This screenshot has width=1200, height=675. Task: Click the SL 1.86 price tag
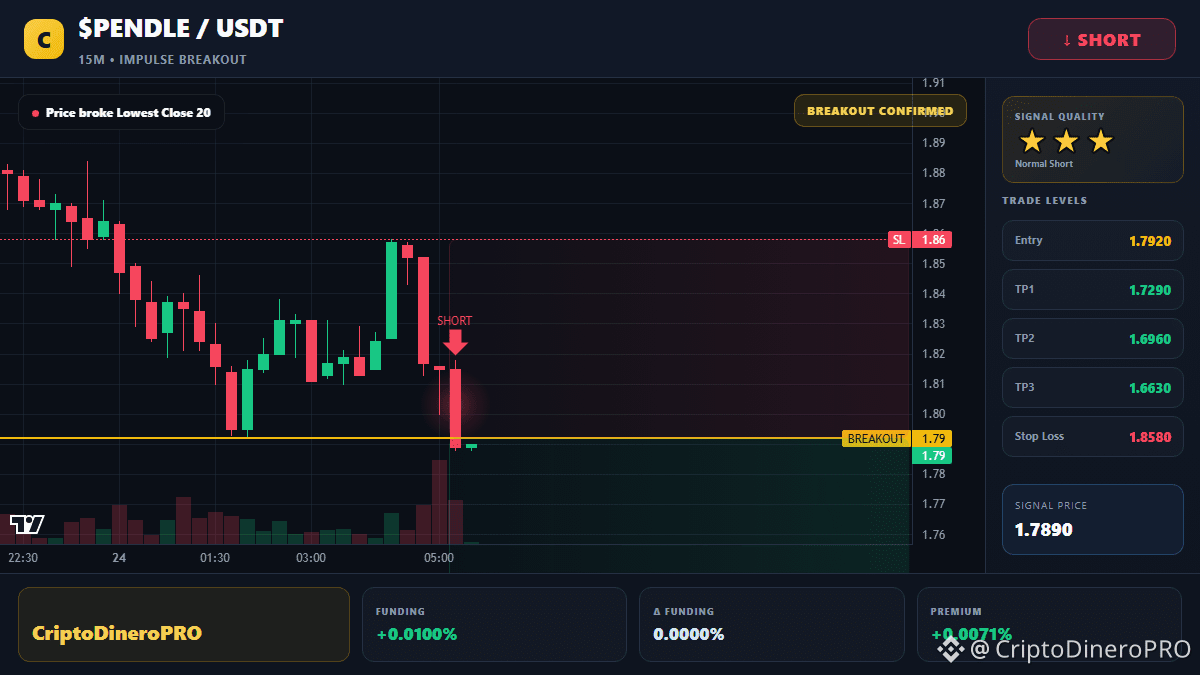pos(920,240)
